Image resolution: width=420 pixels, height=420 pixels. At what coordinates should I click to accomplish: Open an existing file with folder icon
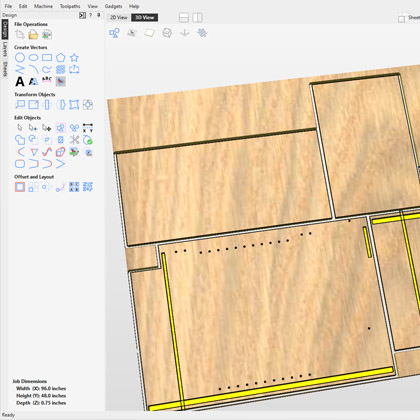click(x=33, y=34)
